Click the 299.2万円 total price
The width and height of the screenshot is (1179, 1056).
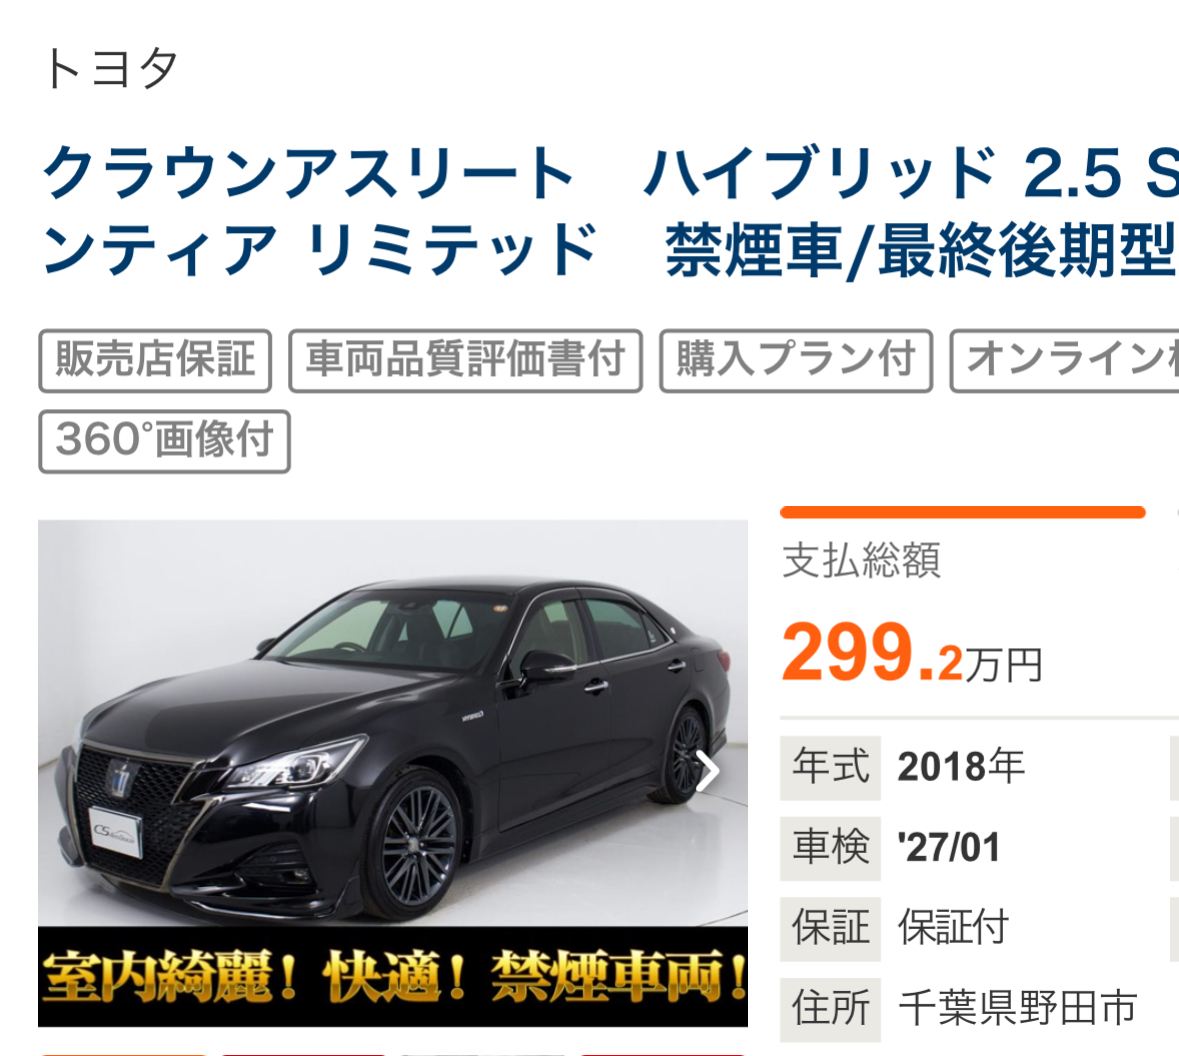[912, 654]
